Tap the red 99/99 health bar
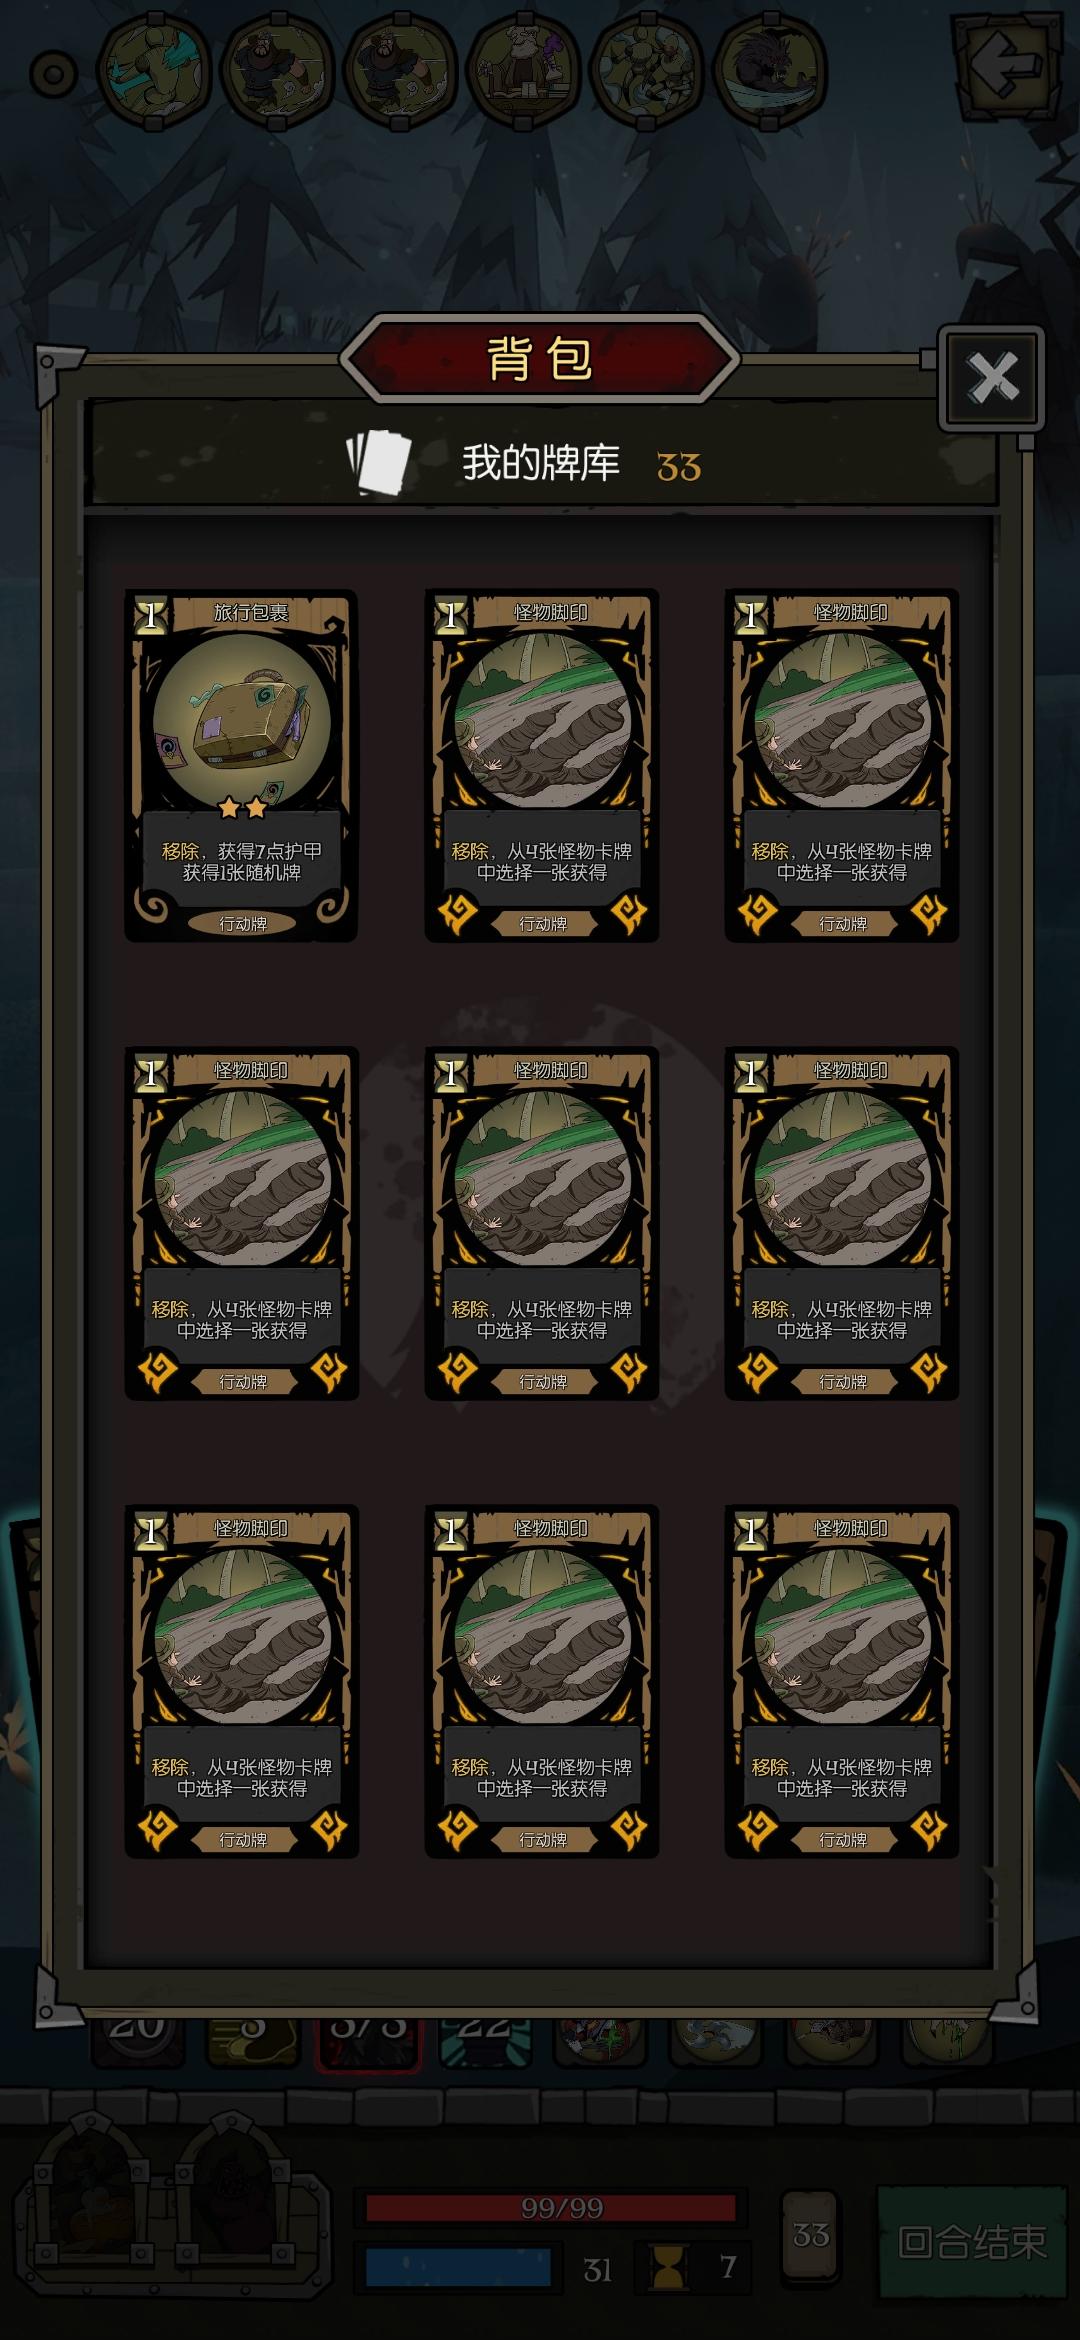The image size is (1080, 2340). (x=551, y=2208)
